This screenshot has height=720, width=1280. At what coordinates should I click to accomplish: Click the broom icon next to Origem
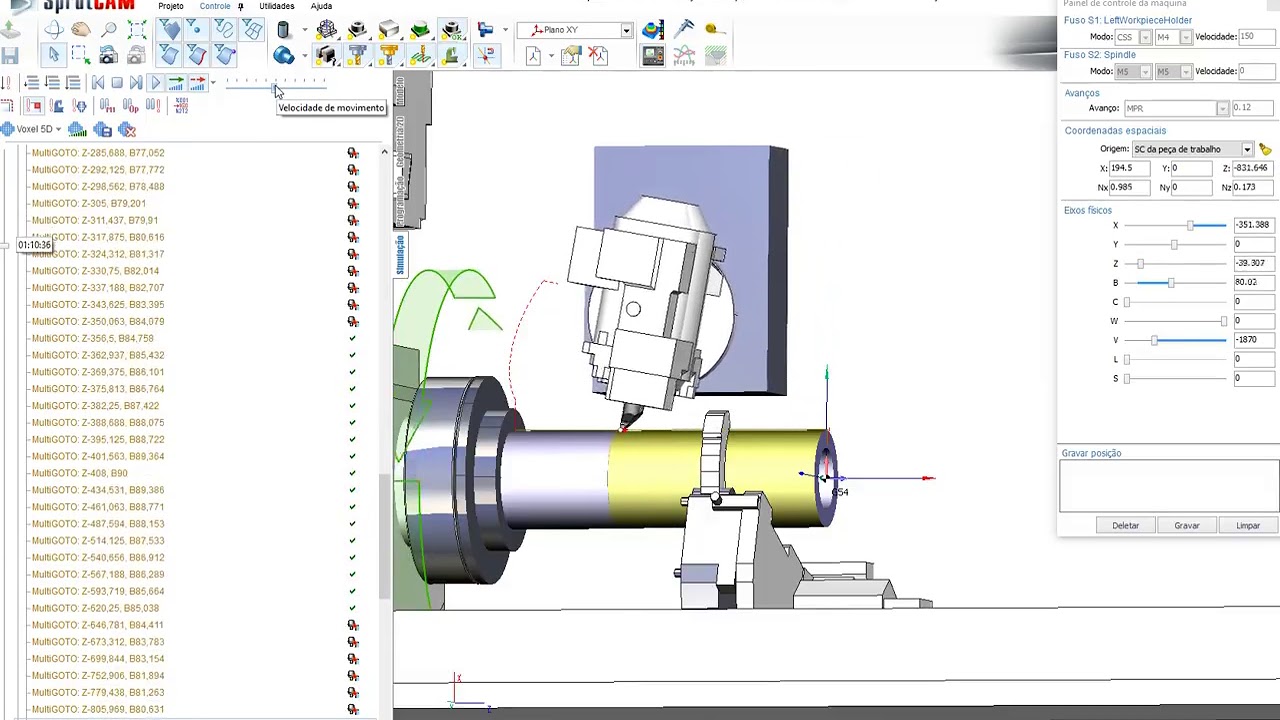point(1265,149)
